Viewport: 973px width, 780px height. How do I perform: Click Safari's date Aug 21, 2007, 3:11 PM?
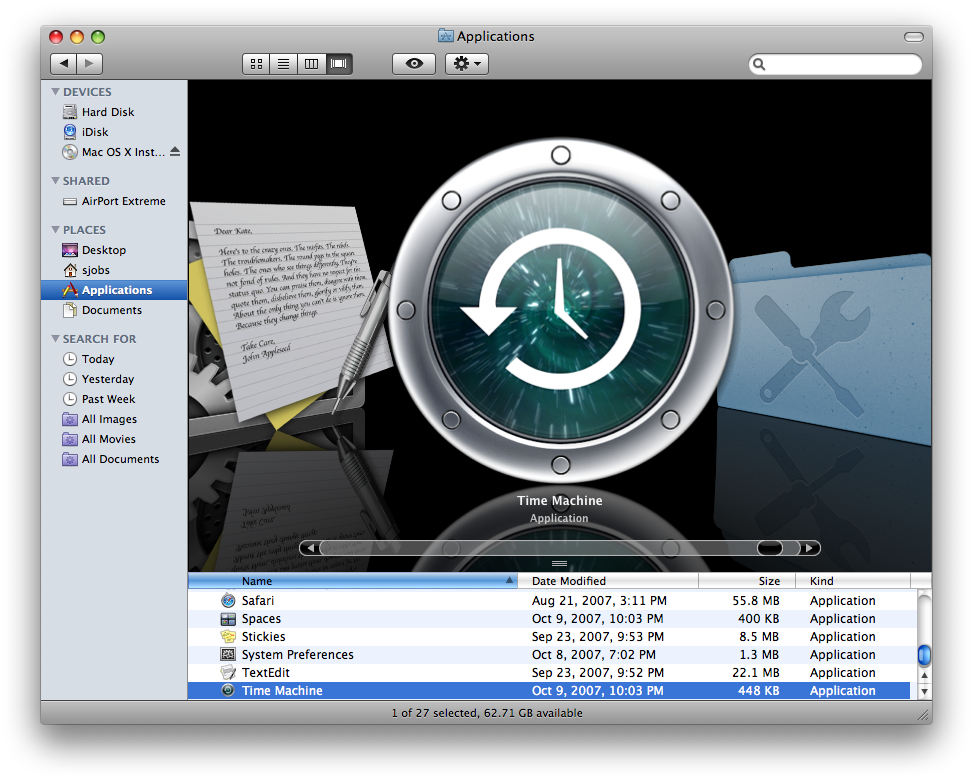599,601
